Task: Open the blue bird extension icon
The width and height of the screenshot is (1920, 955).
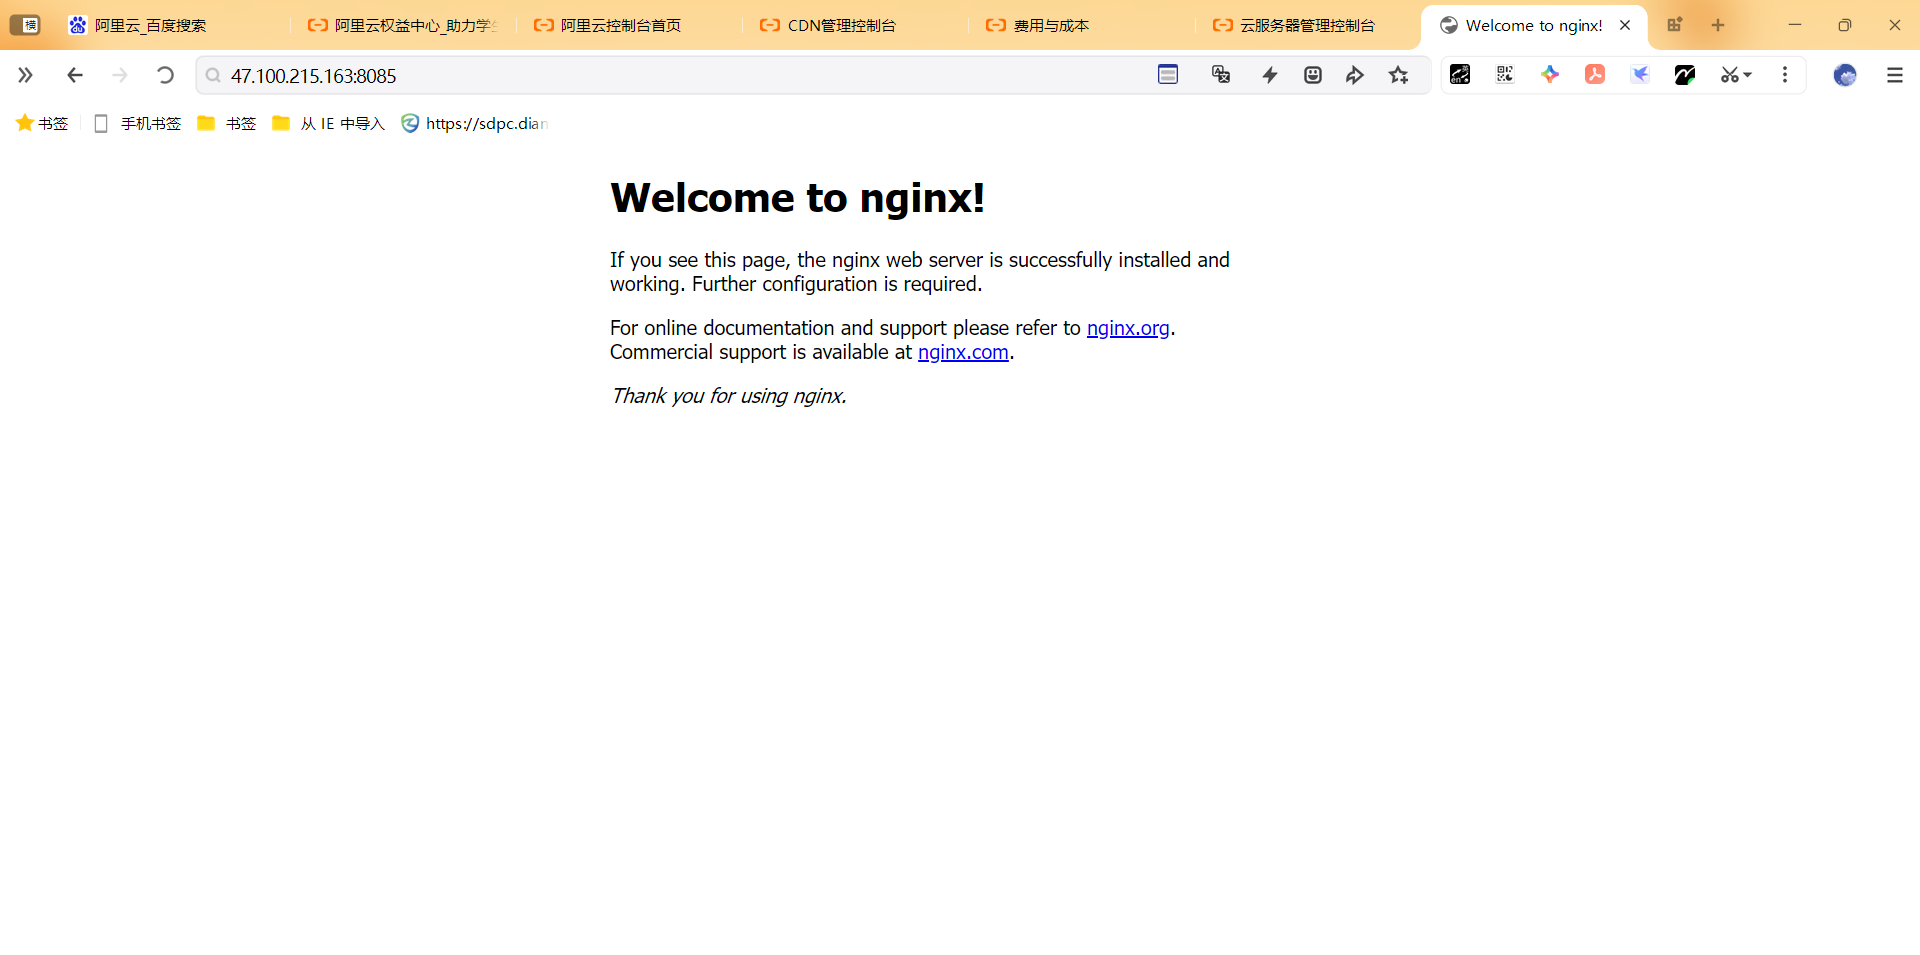Action: 1640,74
